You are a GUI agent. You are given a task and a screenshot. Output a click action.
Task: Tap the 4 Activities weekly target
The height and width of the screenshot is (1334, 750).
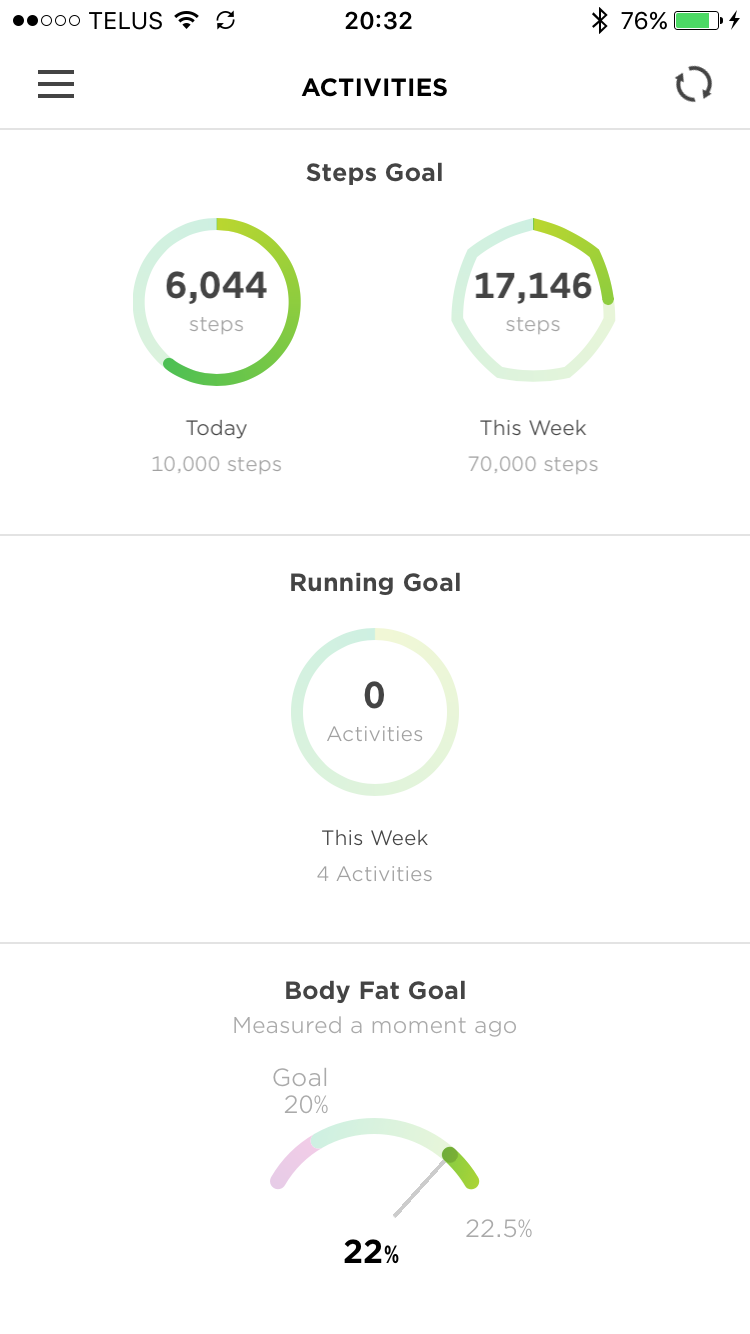pos(375,874)
